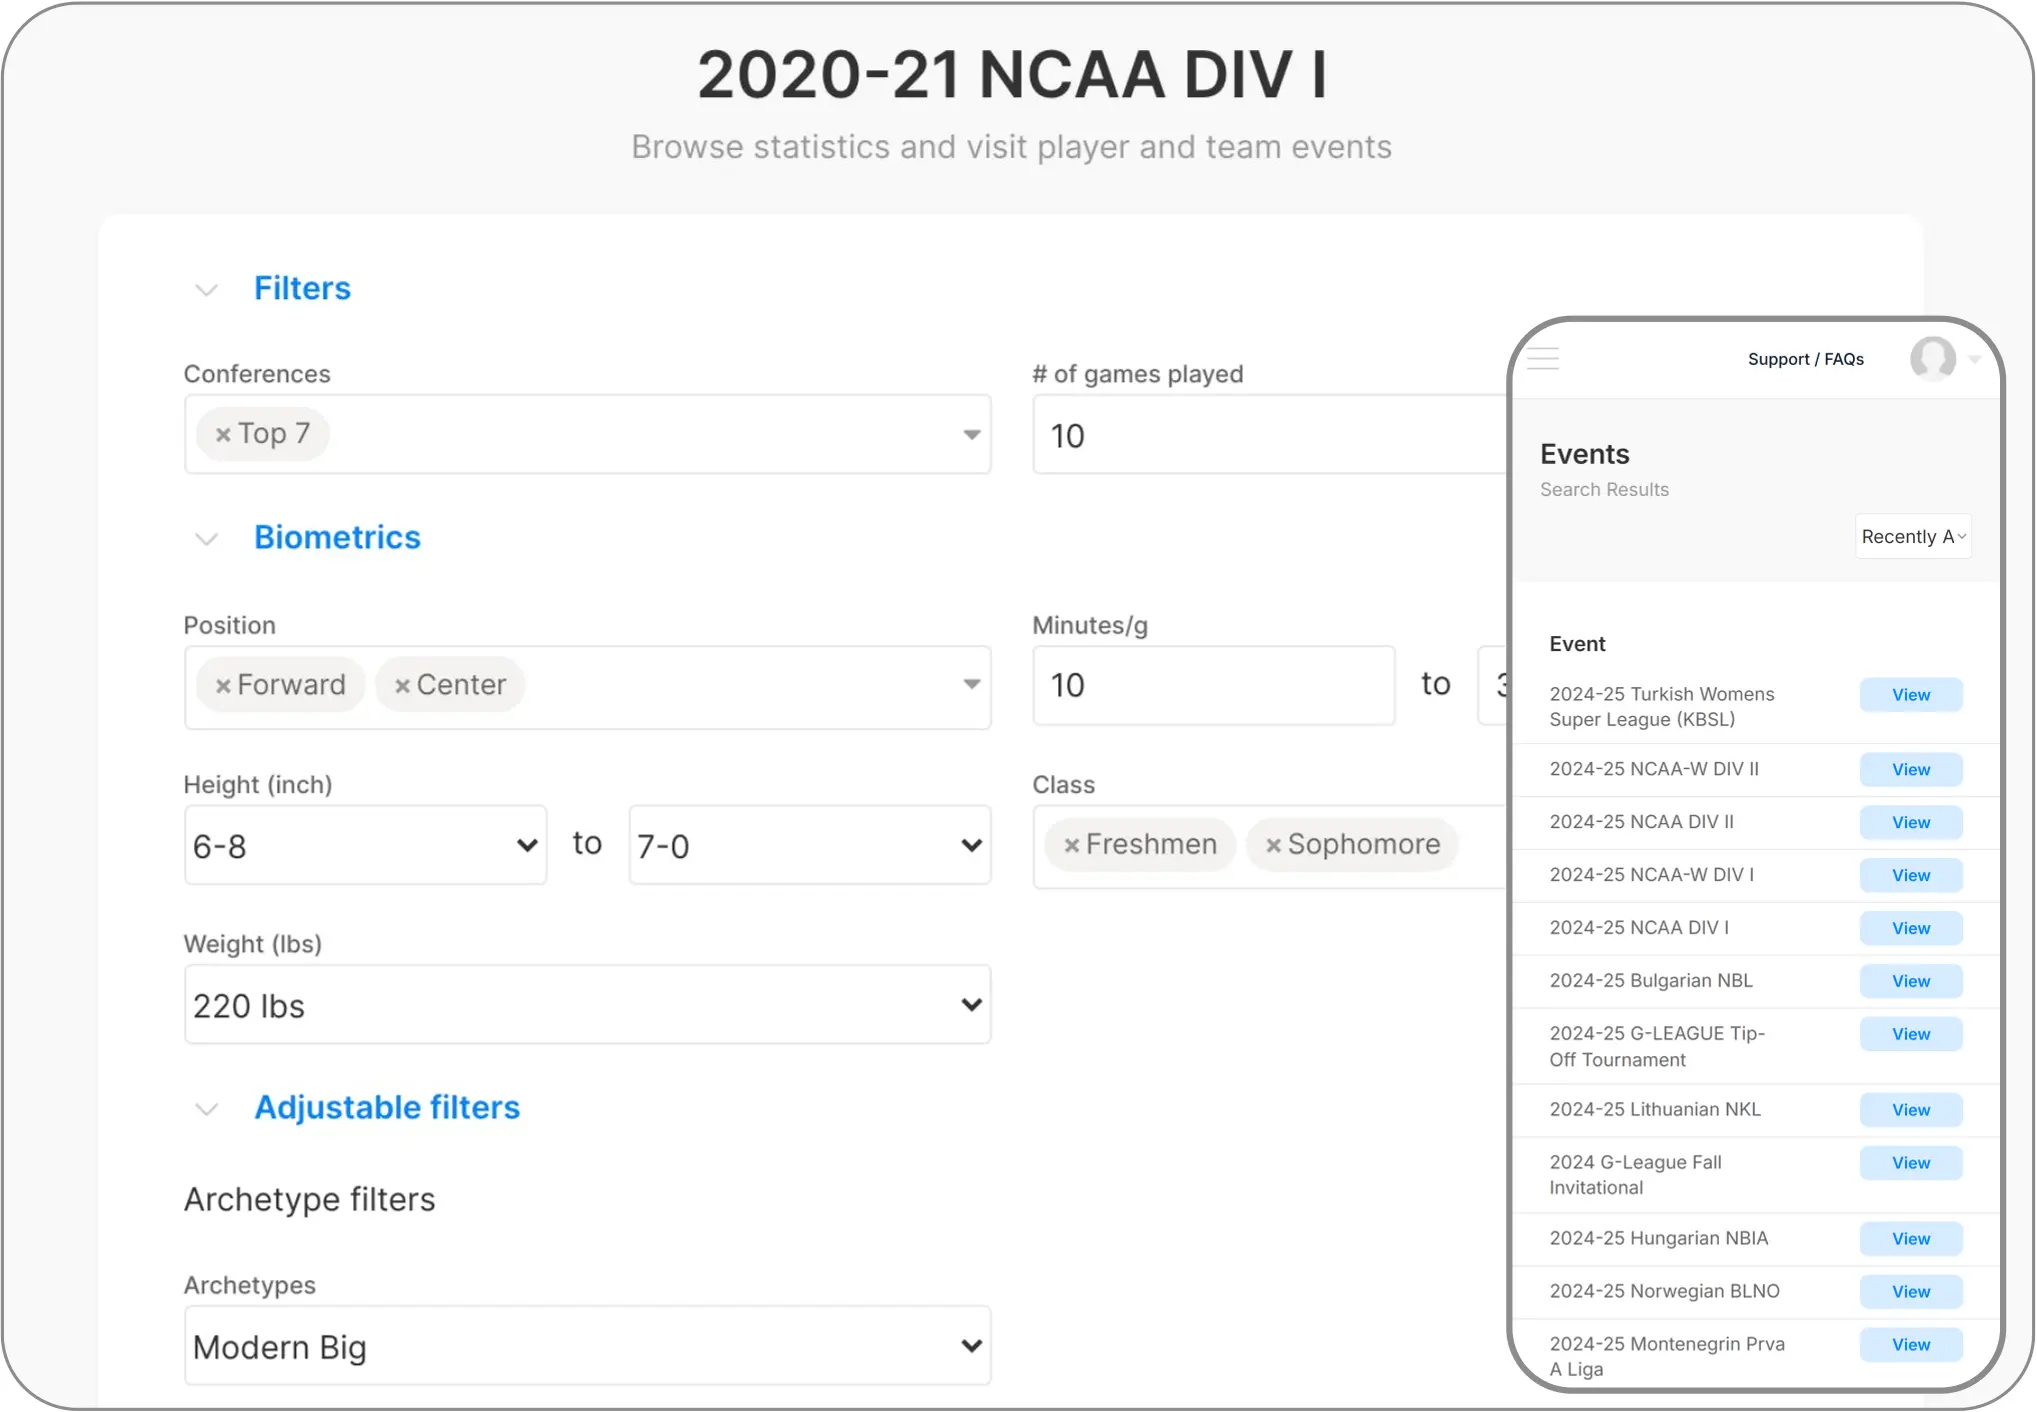
Task: Open the minimum height 6-8 dropdown
Action: click(366, 846)
